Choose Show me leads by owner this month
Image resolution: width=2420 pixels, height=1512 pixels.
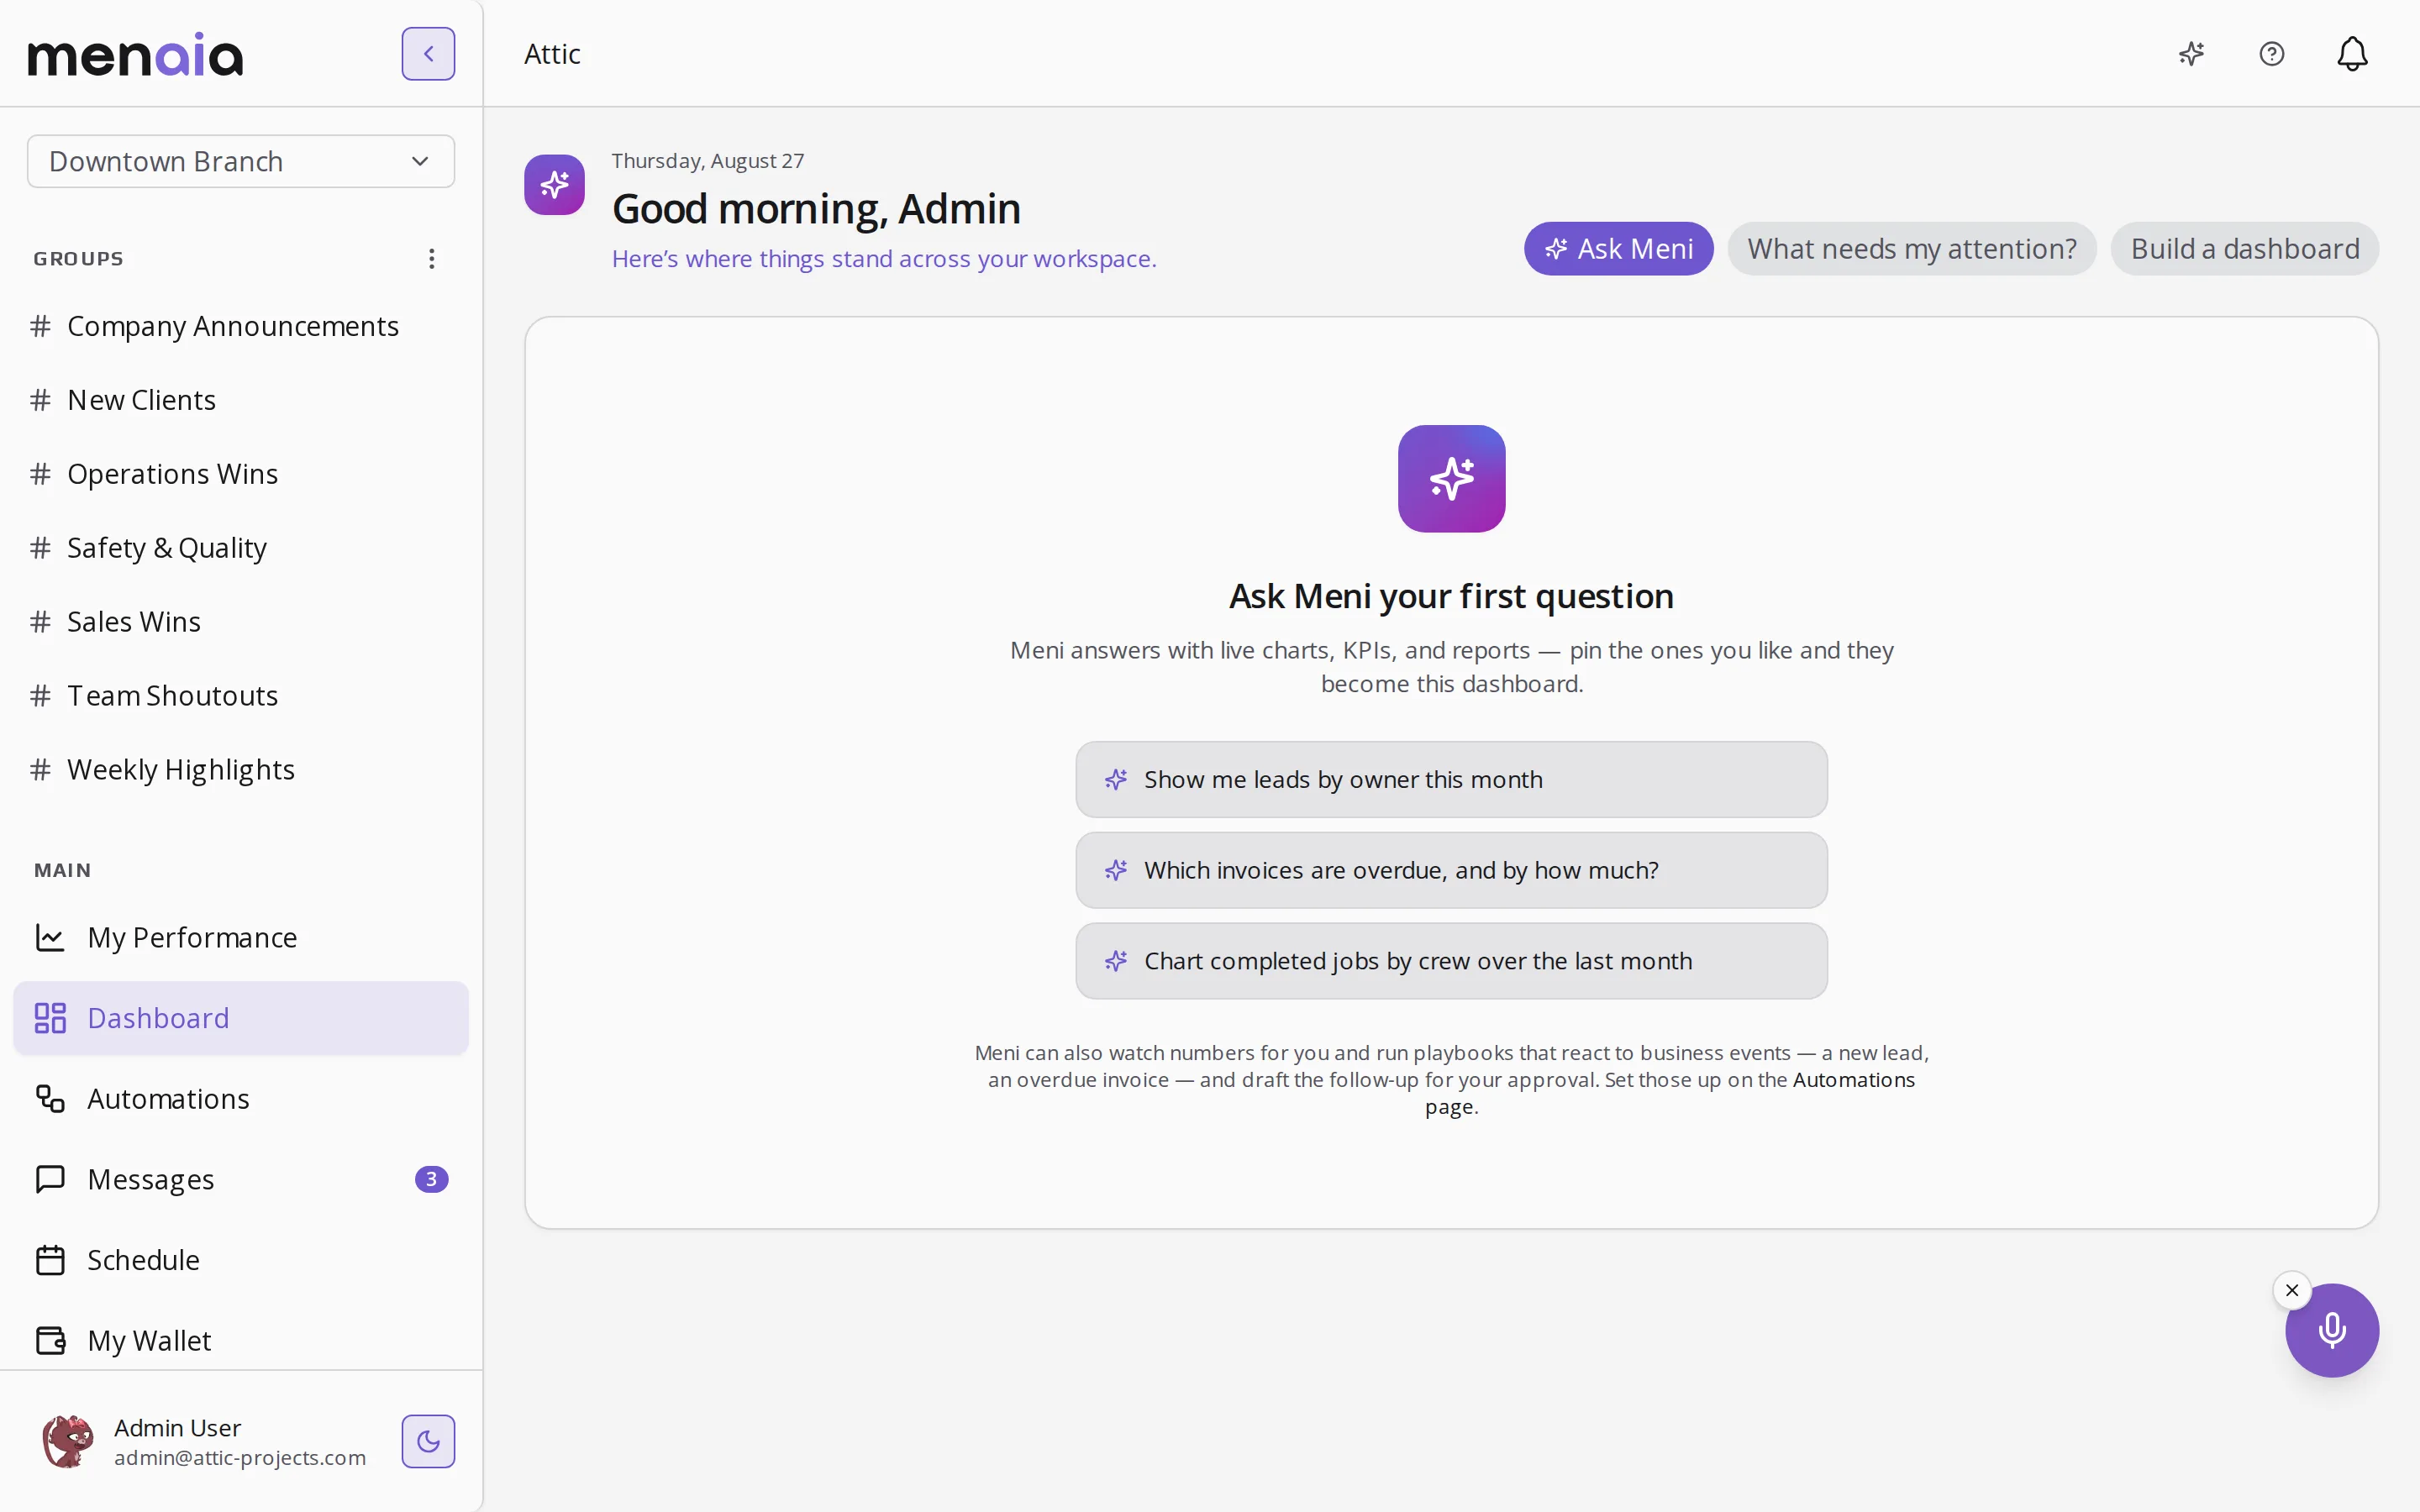1451,780
